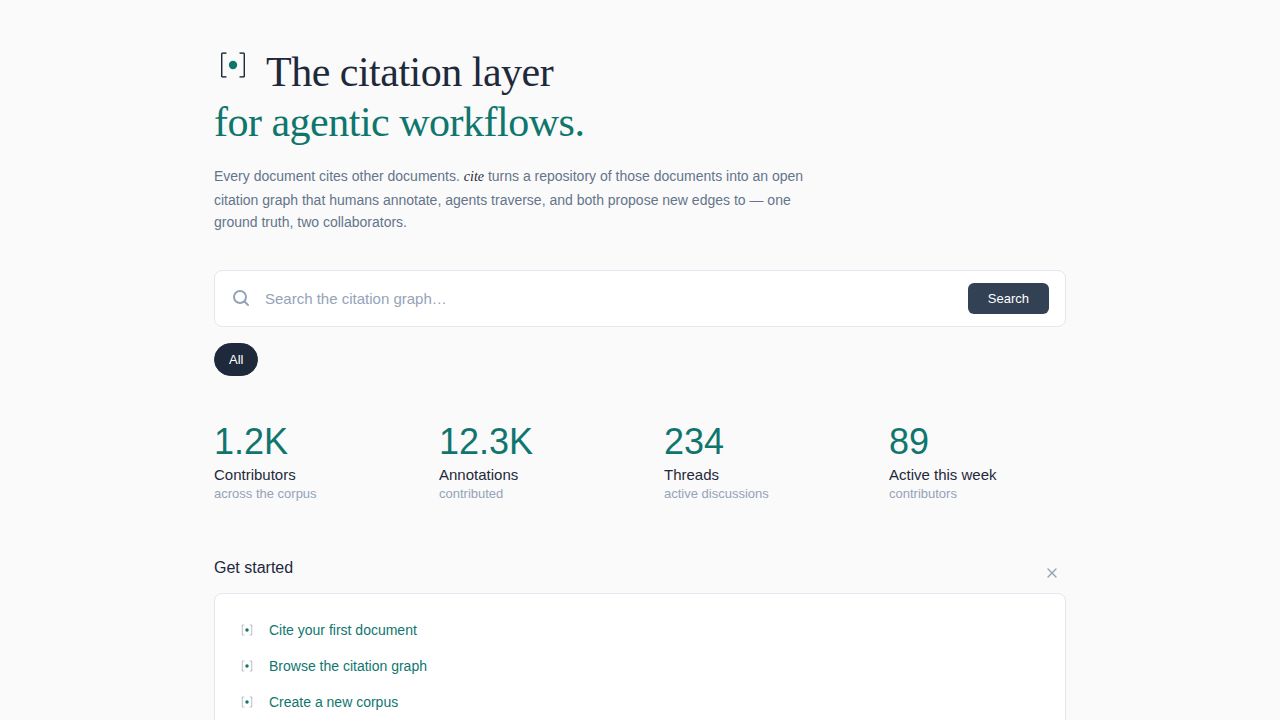Click the 'active discussions' caption
Viewport: 1280px width, 720px height.
click(x=716, y=494)
